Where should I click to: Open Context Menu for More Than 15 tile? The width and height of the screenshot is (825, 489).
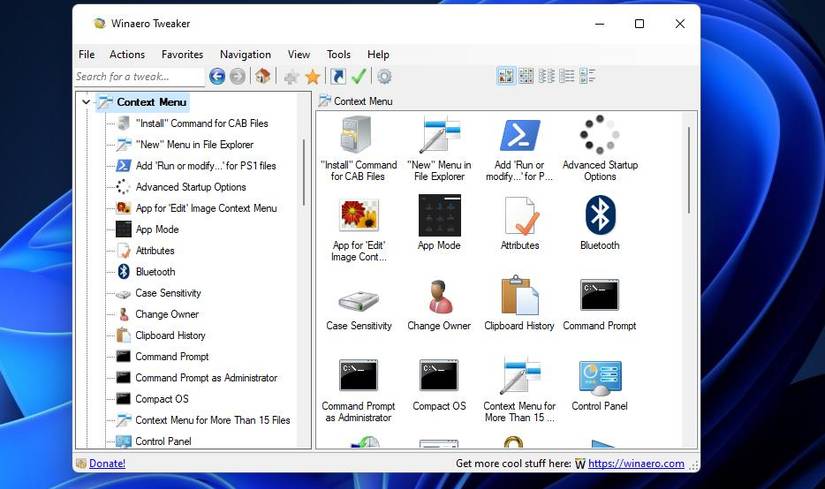(519, 390)
